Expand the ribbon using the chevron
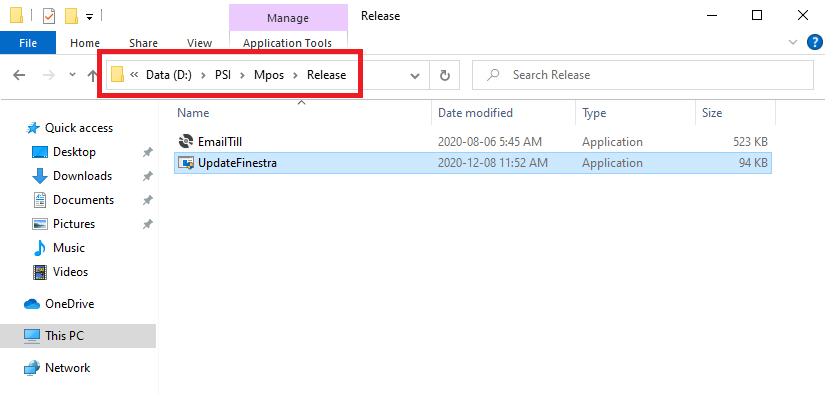The height and width of the screenshot is (396, 825). pyautogui.click(x=793, y=43)
